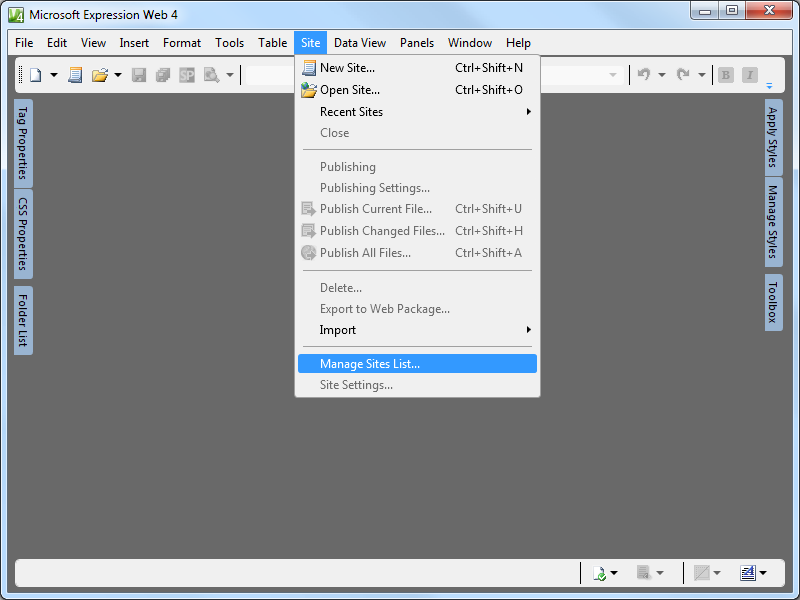Click the New Document toolbar icon
The image size is (800, 600).
36,76
